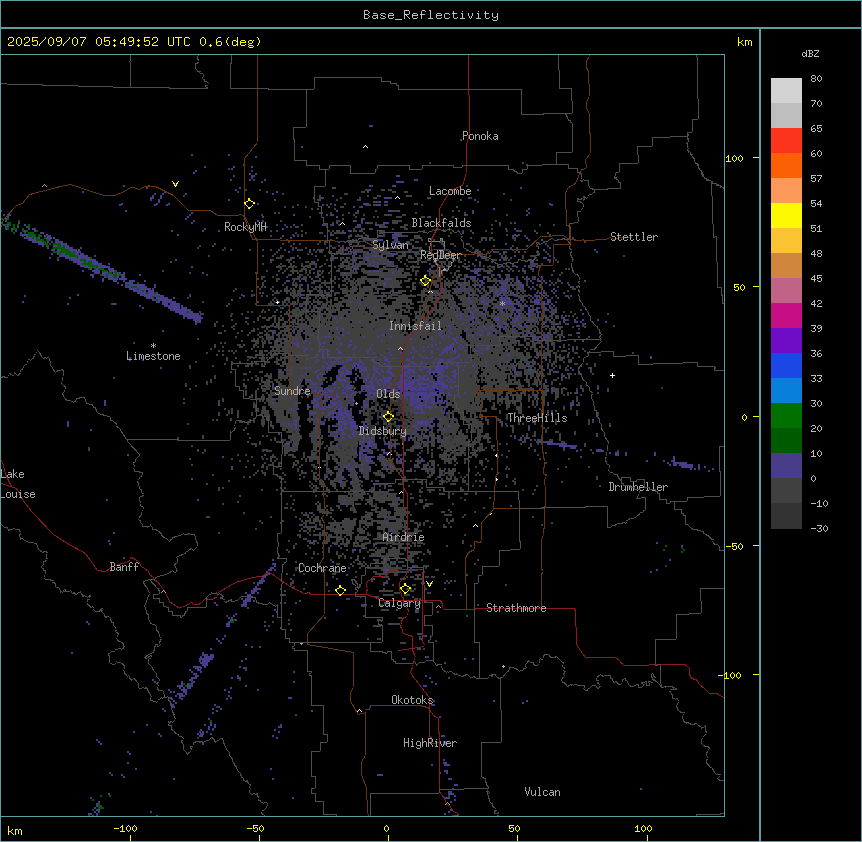862x842 pixels.
Task: Click the km unit label at top right
Action: pos(745,42)
